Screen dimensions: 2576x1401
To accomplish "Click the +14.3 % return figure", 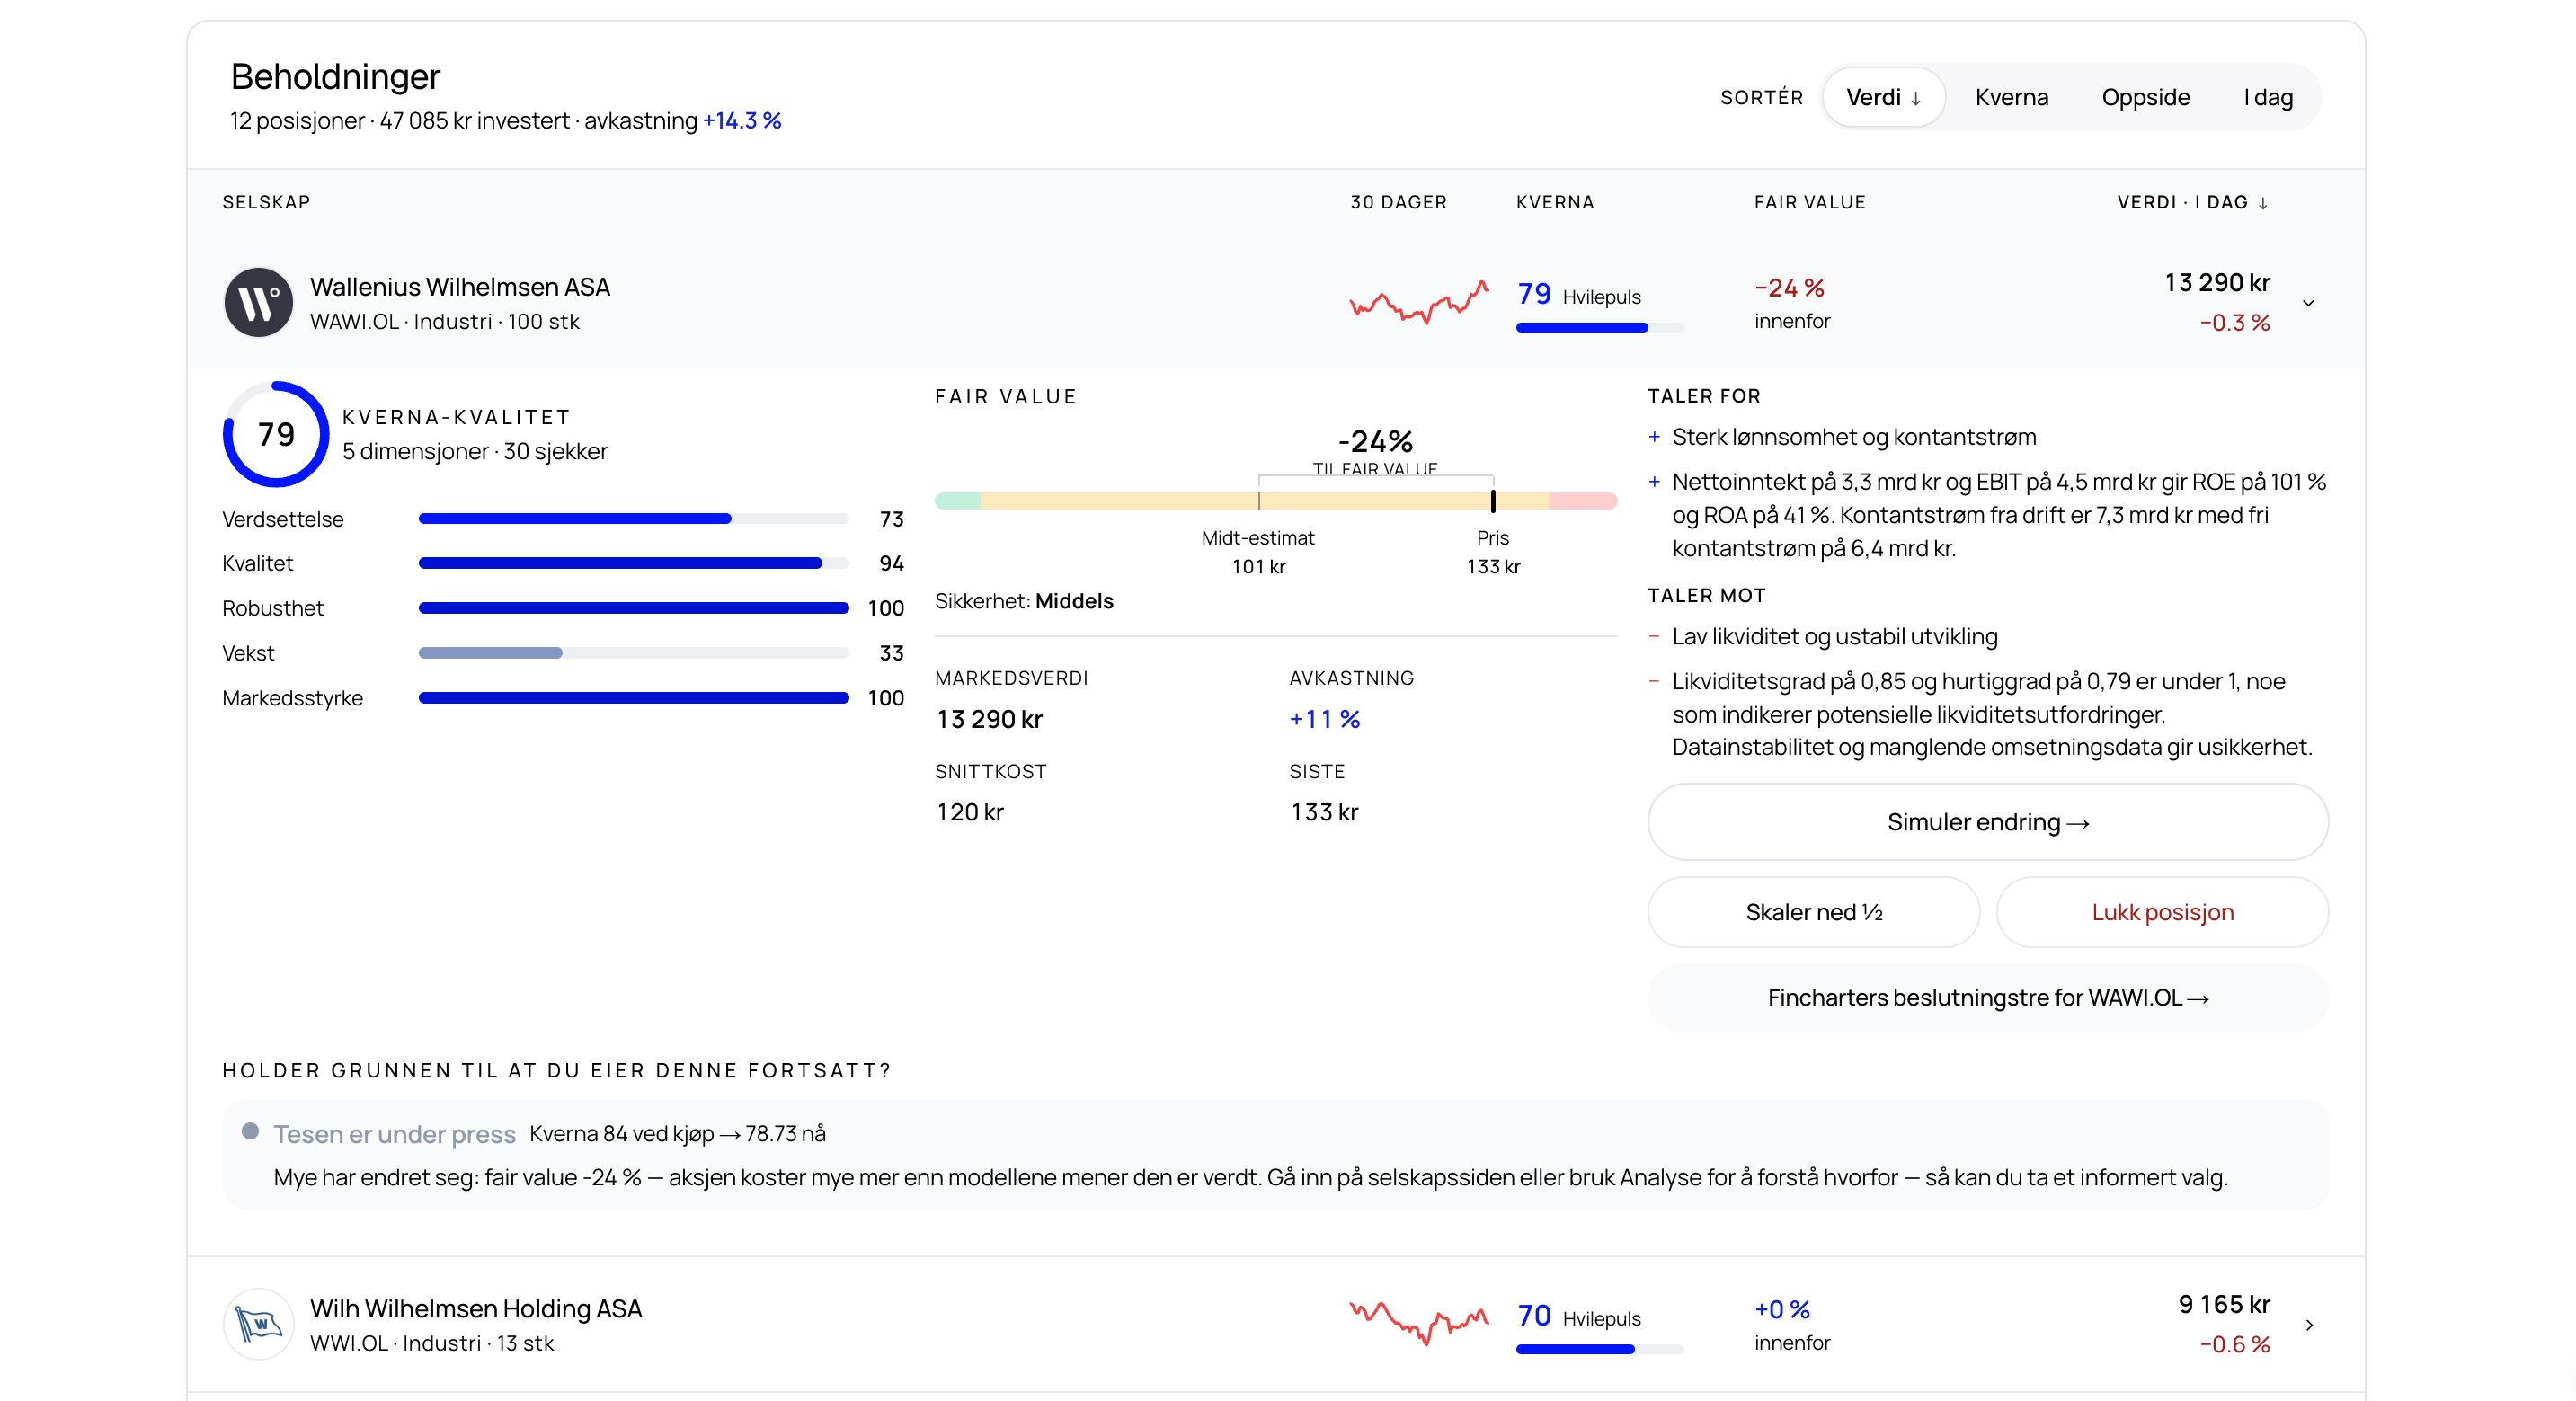I will click(742, 121).
